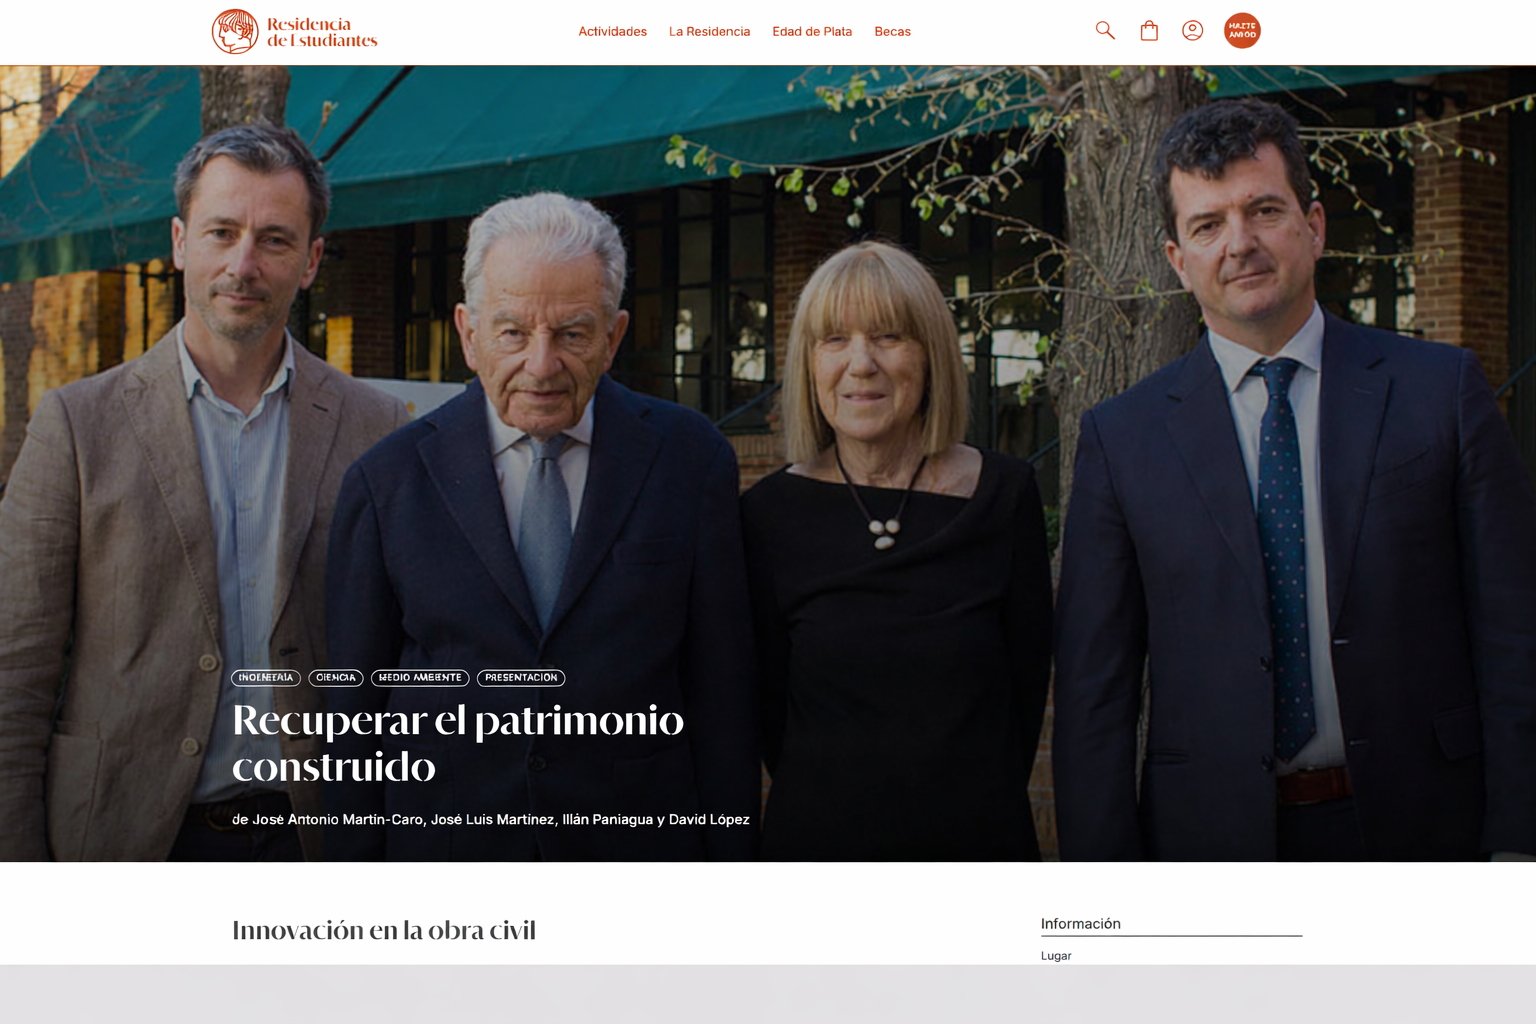Viewport: 1536px width, 1024px height.
Task: Click the Ingeniería tag pill
Action: tap(266, 678)
